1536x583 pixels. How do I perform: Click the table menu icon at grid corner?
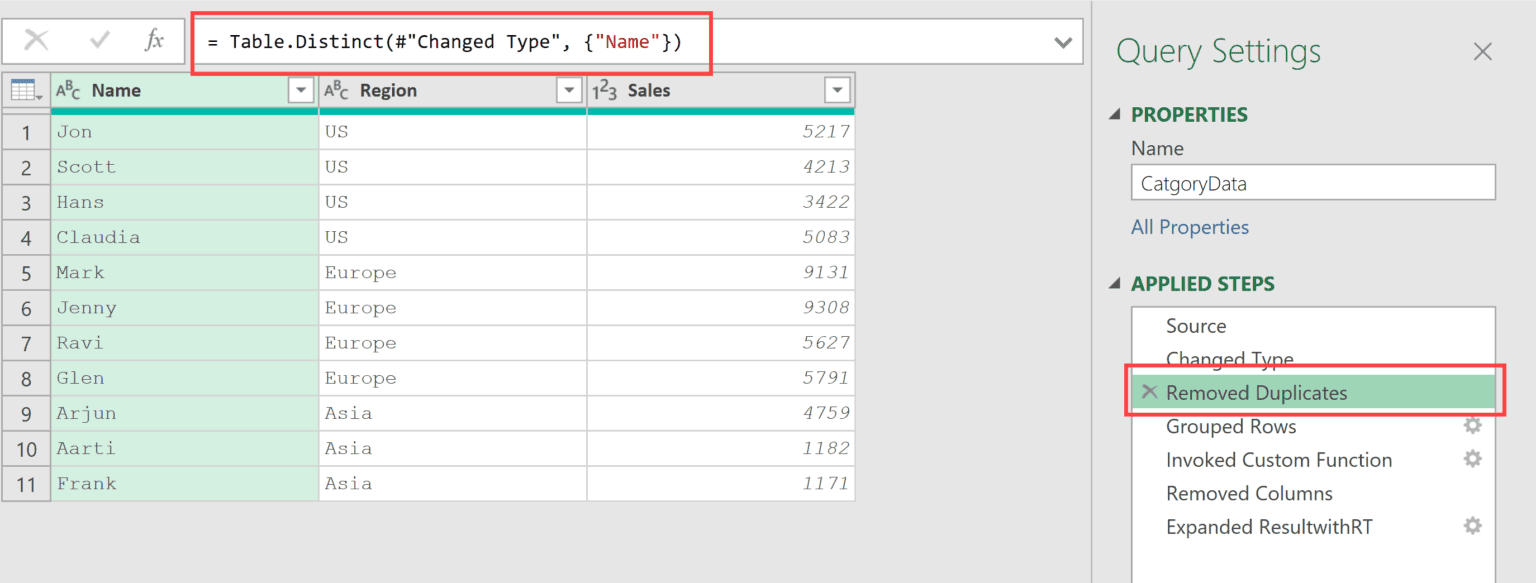point(26,90)
